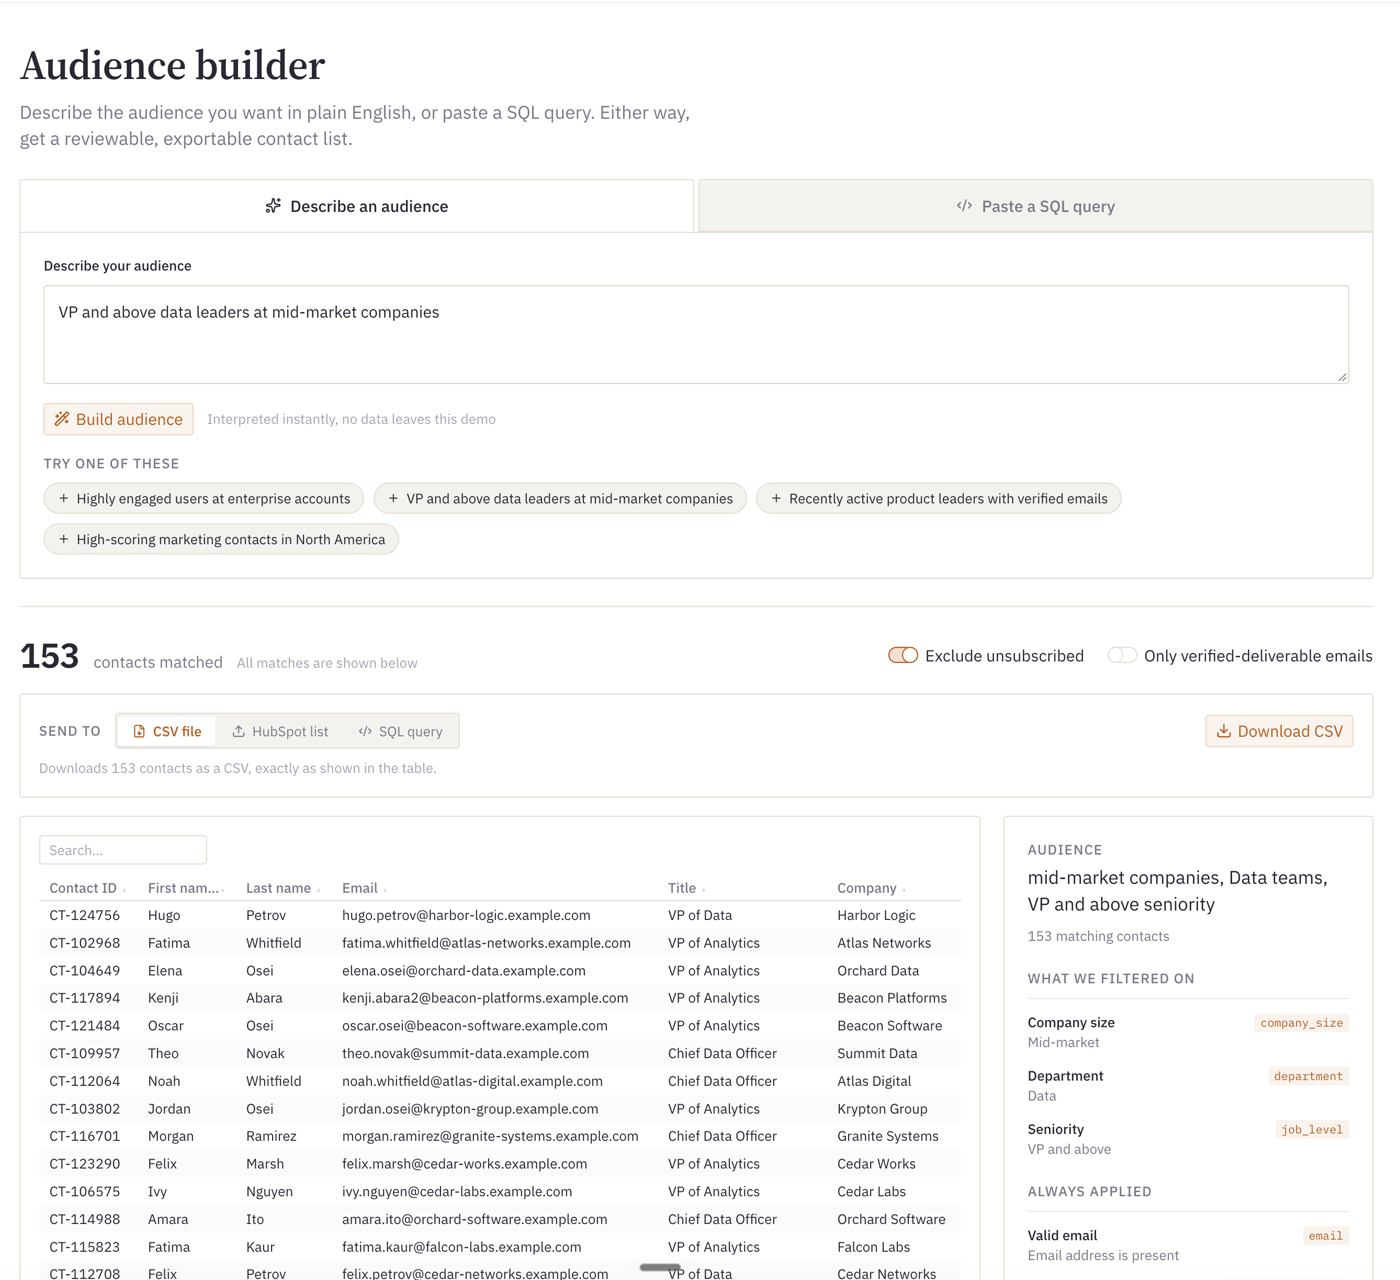Click the plus icon on High-scoring marketing contacts chip

(64, 539)
